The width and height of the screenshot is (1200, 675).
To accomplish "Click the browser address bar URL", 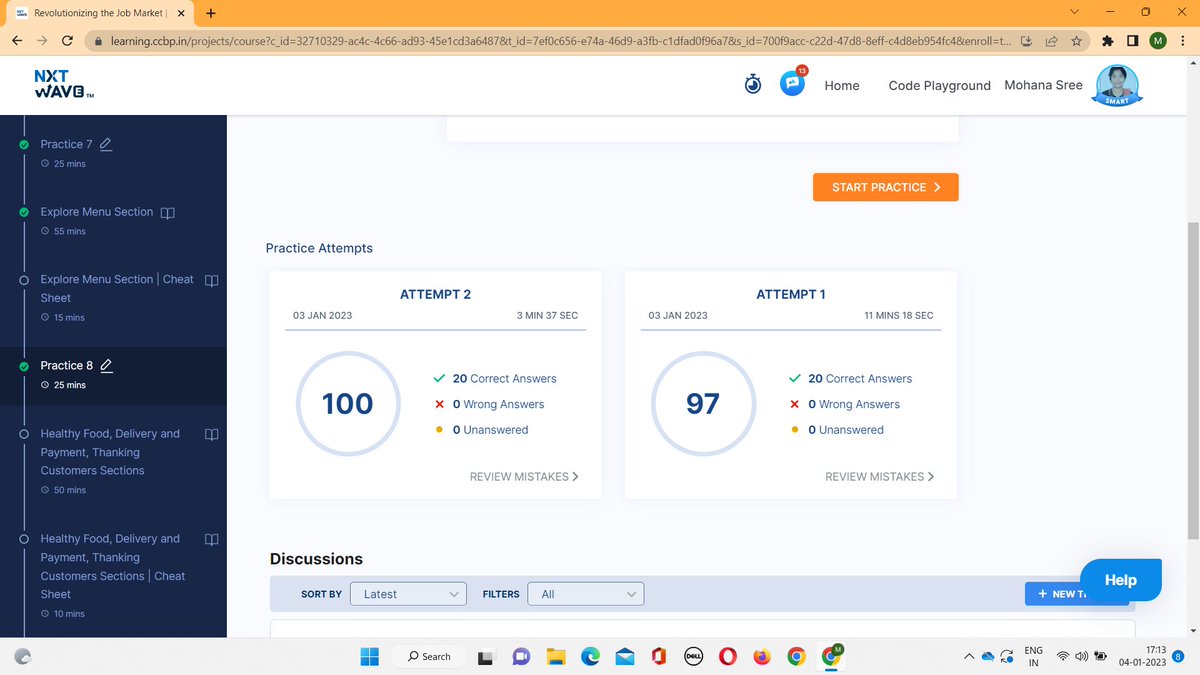I will coord(560,41).
